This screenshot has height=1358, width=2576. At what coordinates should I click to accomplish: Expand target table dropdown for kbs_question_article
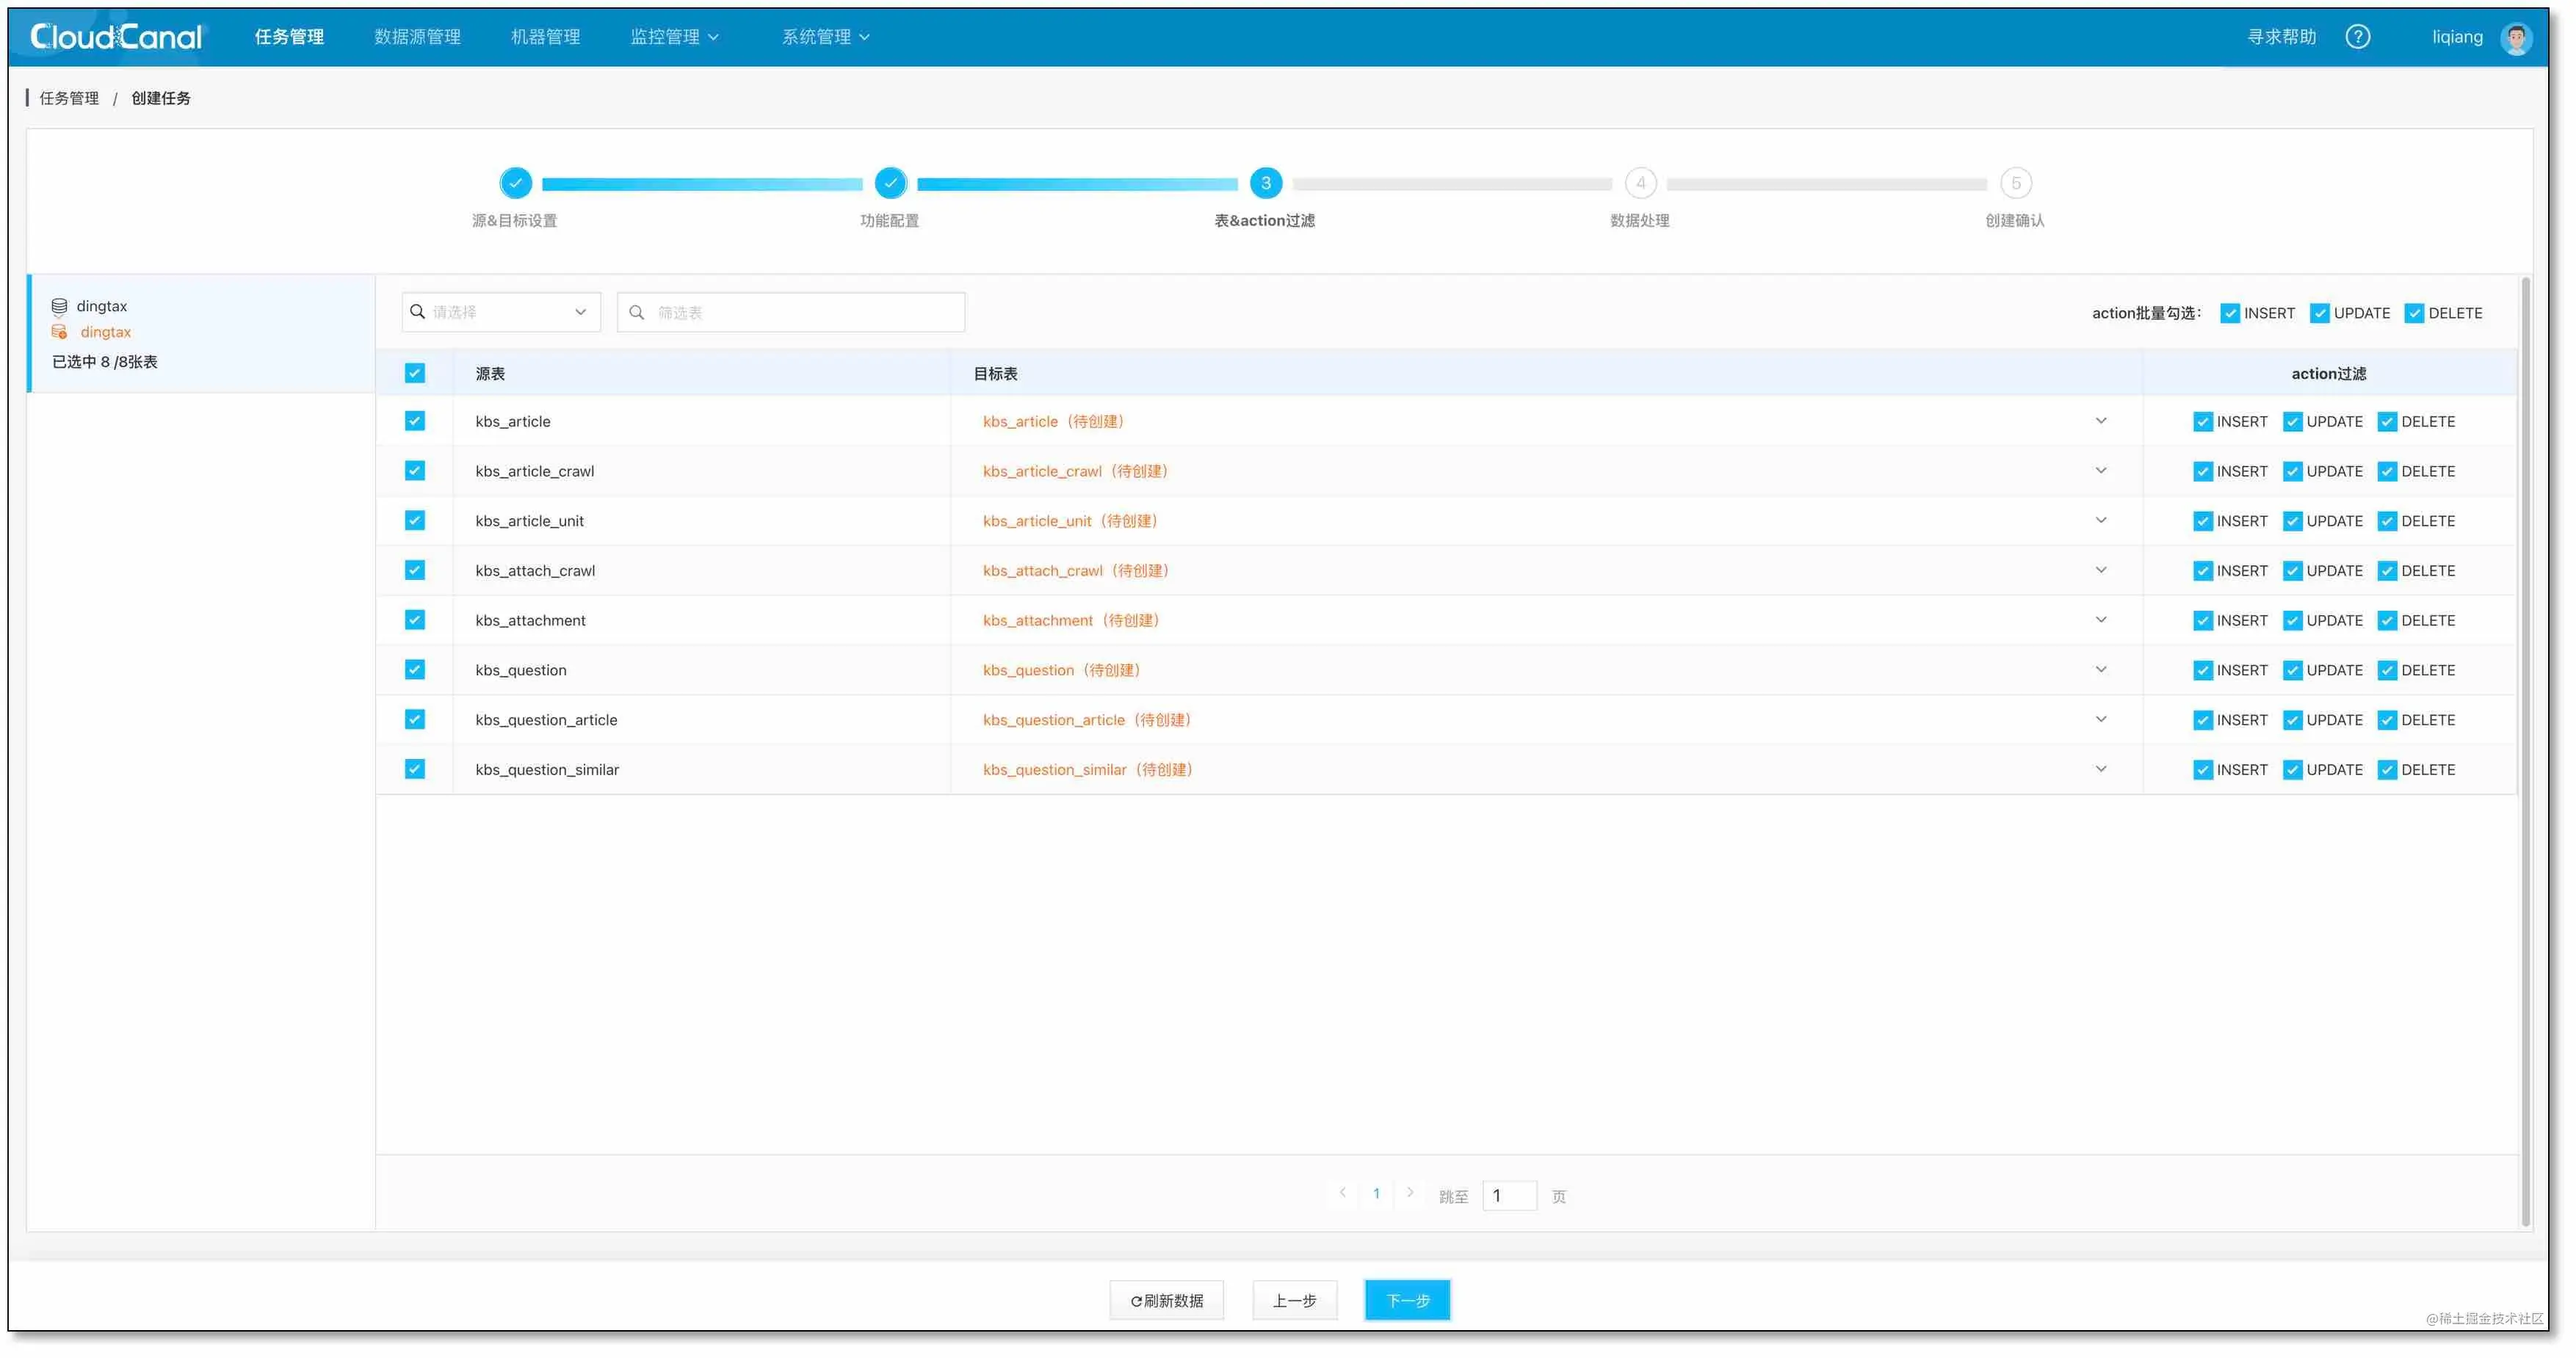pyautogui.click(x=2100, y=719)
